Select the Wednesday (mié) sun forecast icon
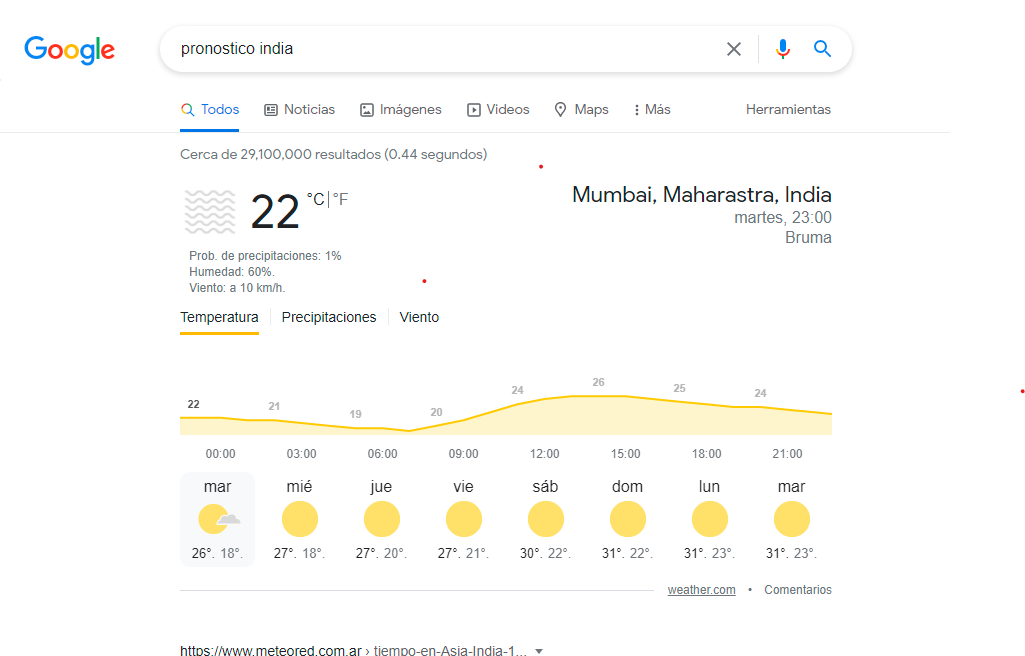 coord(299,519)
